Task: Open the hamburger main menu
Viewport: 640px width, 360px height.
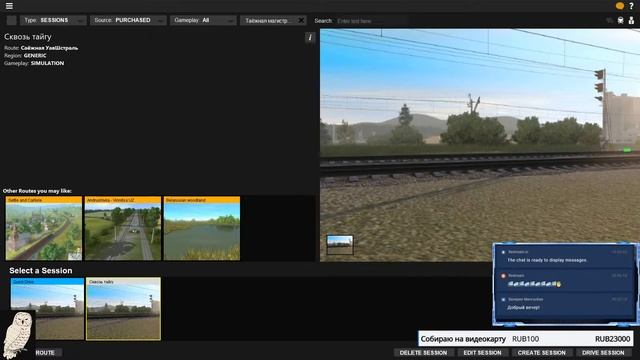Action: (9, 6)
